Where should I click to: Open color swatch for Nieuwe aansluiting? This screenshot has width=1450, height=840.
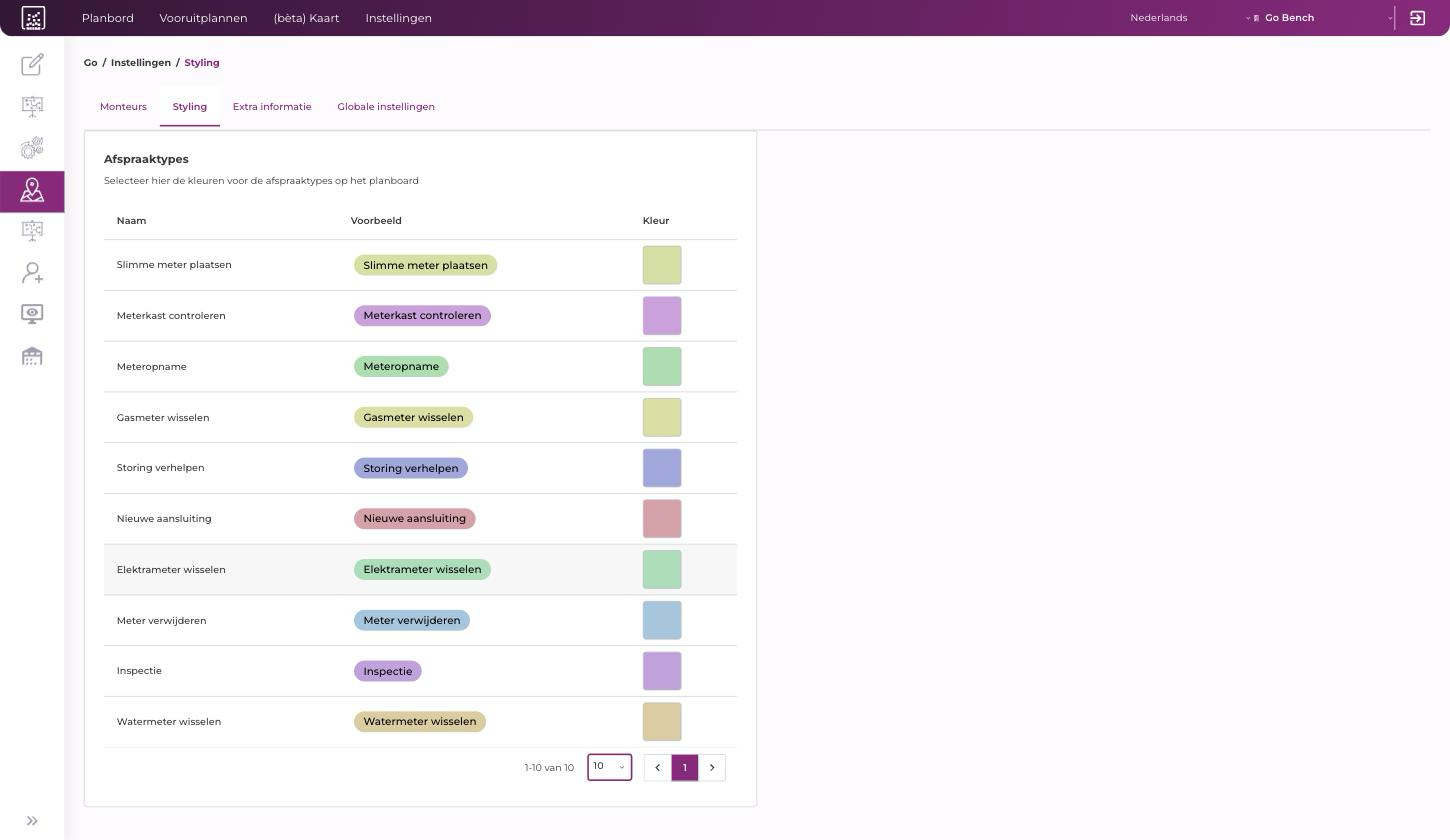tap(662, 519)
